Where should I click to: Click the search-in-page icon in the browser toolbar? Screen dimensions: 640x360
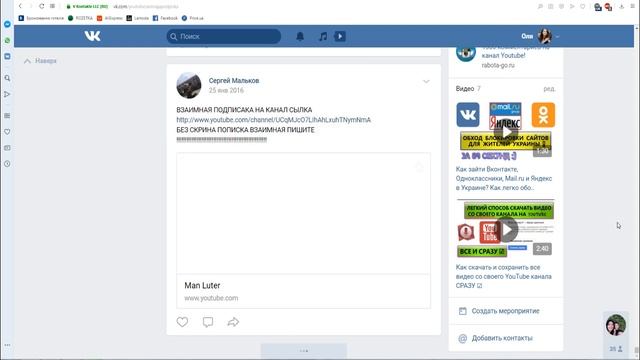tap(540, 7)
